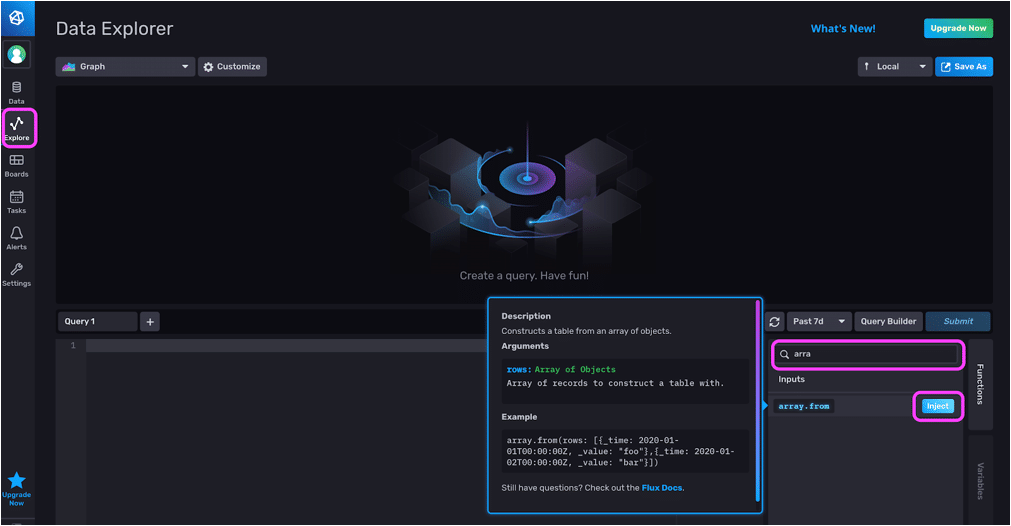Open the Functions side tab

(x=980, y=384)
